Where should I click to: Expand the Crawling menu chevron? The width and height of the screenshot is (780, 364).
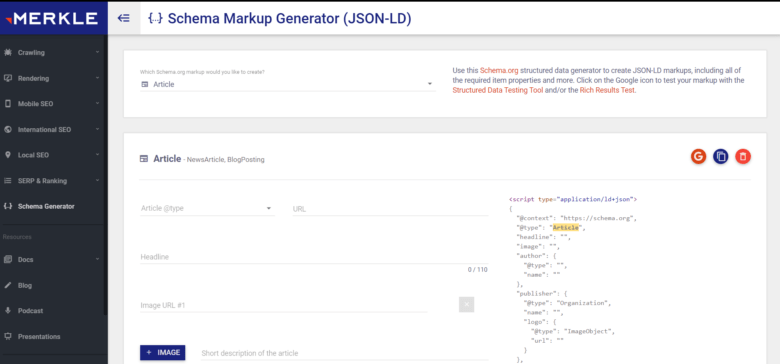98,52
